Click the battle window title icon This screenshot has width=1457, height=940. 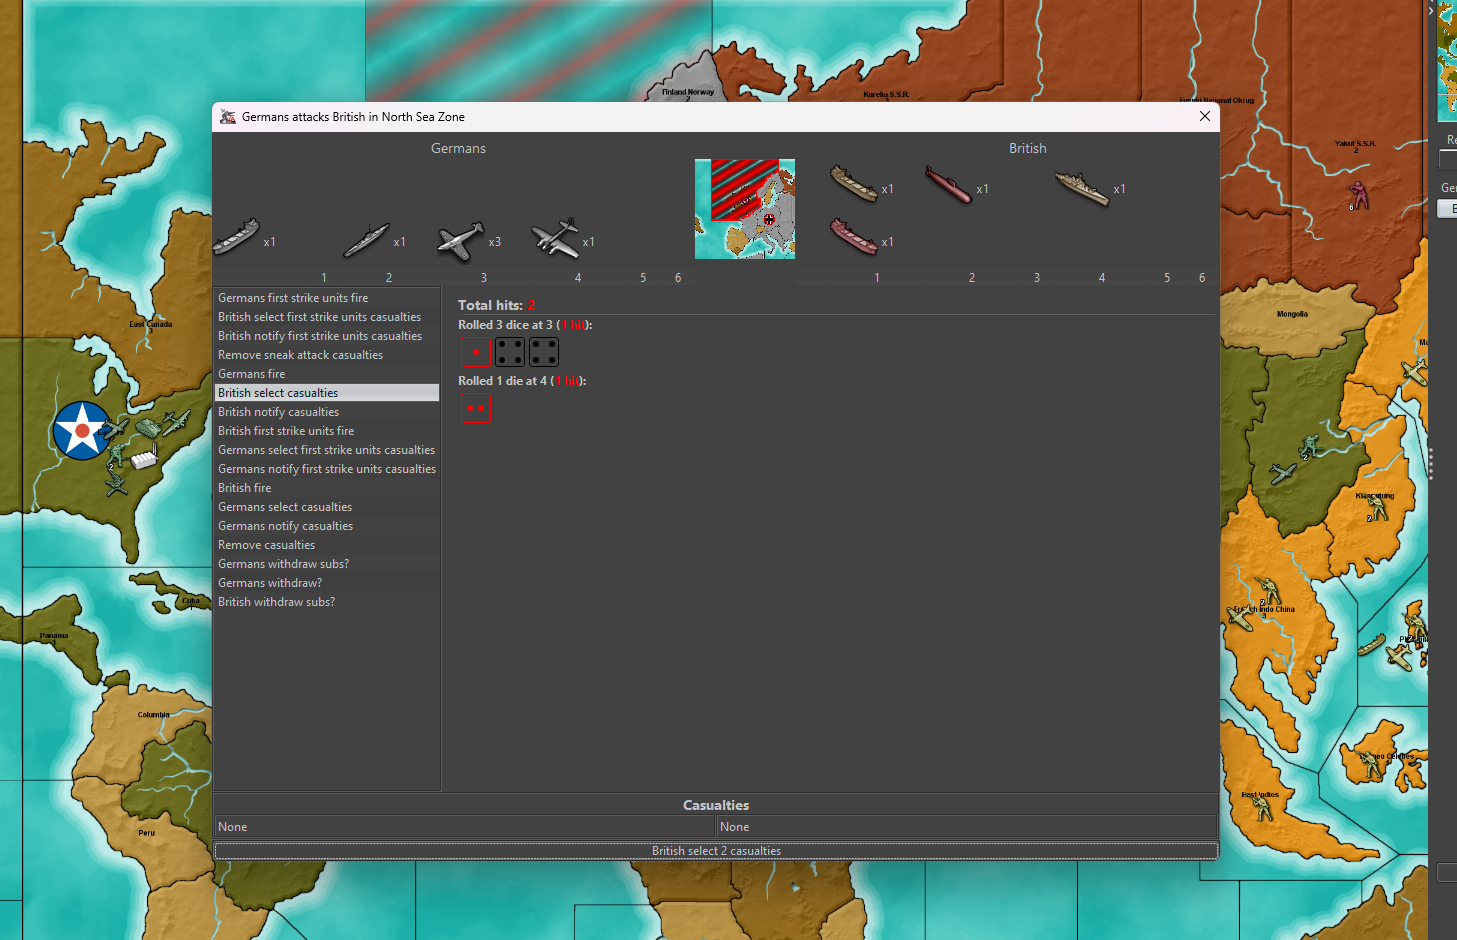coord(228,117)
